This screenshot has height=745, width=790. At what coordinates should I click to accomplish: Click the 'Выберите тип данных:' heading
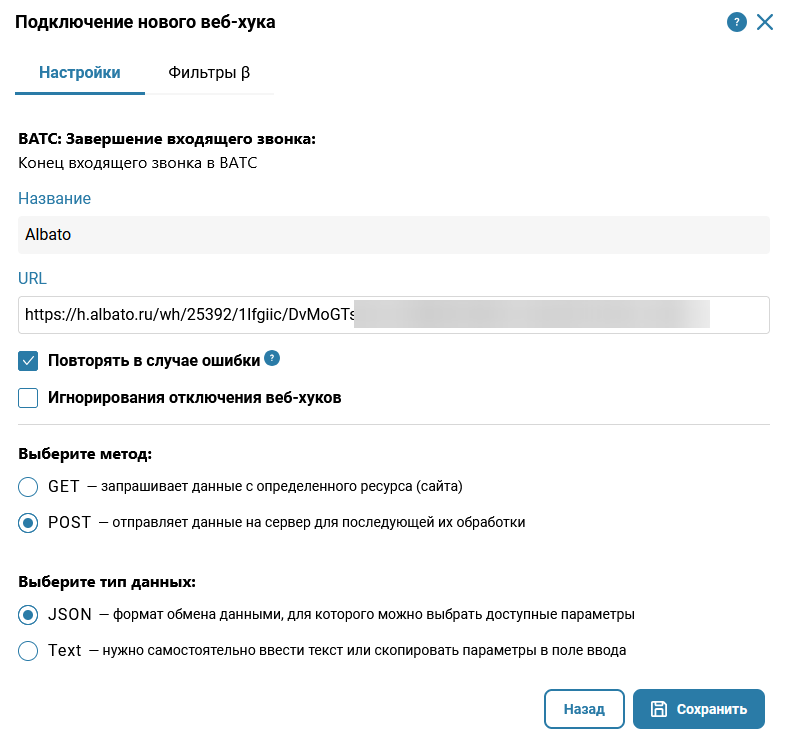pos(107,581)
